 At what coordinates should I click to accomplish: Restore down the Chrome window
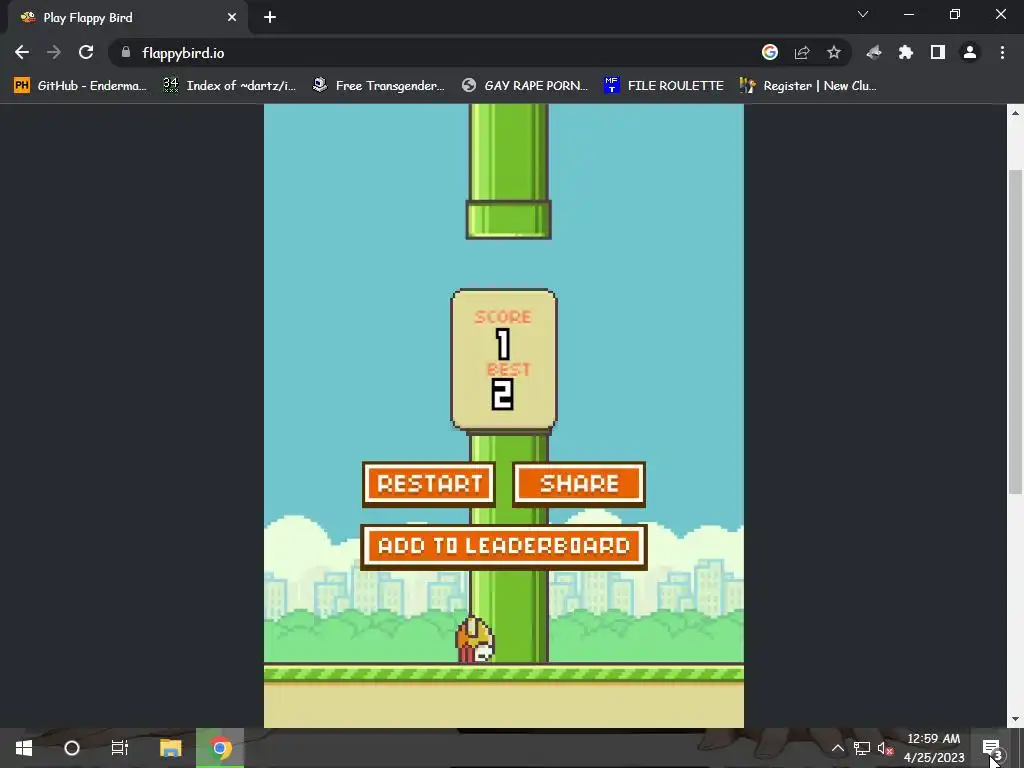pyautogui.click(x=955, y=14)
